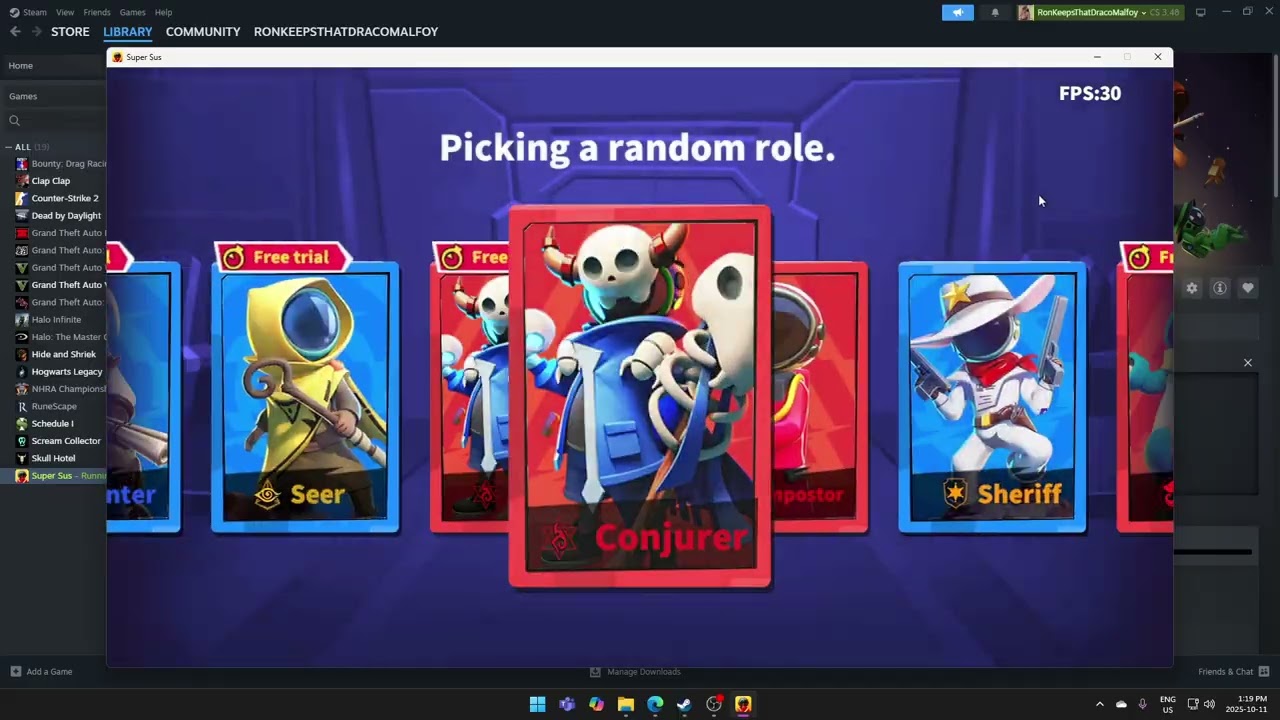Select the RuneScape game icon
Image resolution: width=1280 pixels, height=720 pixels.
(x=22, y=406)
